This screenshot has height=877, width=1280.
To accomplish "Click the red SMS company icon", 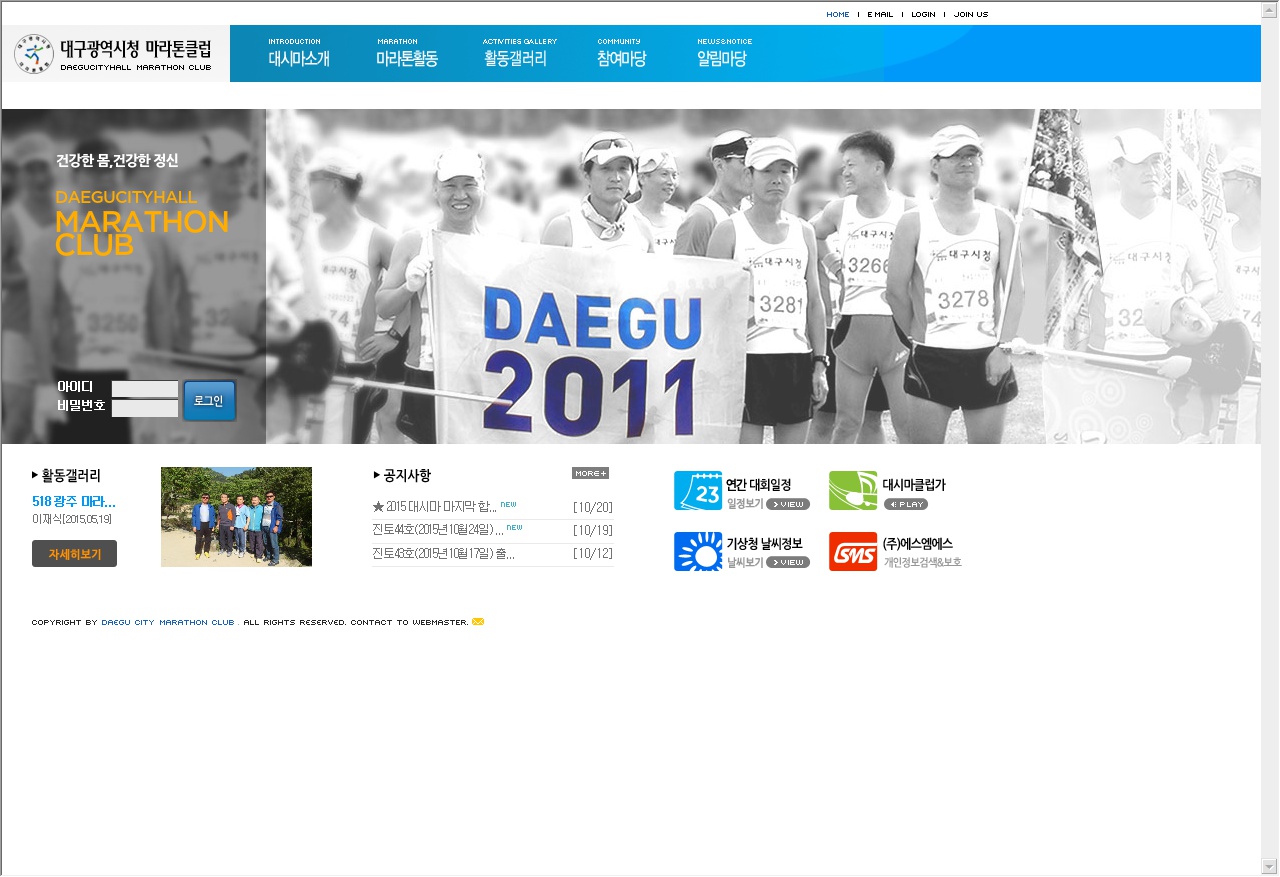I will (852, 552).
